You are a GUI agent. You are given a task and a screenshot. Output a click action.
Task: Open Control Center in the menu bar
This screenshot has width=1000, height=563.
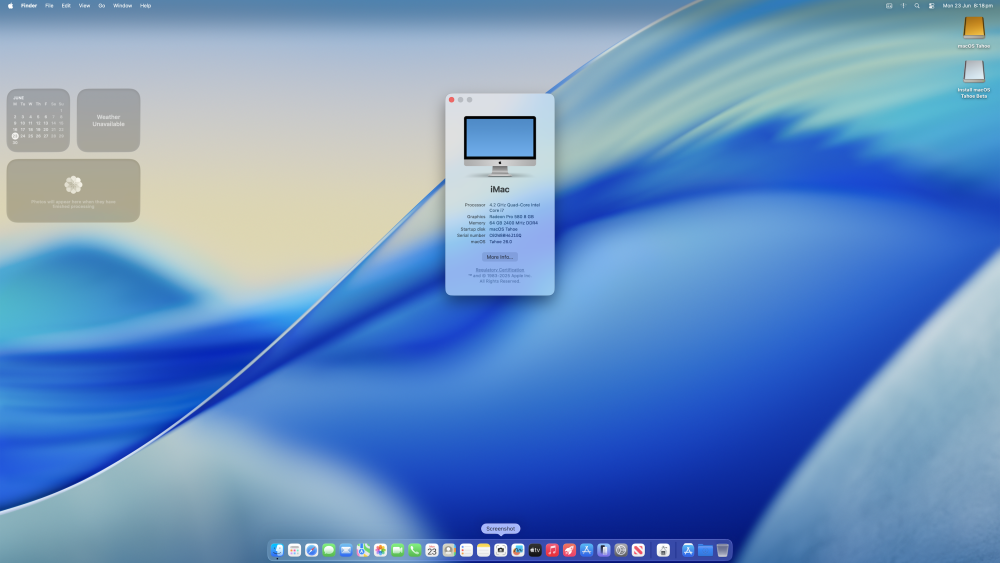(932, 6)
